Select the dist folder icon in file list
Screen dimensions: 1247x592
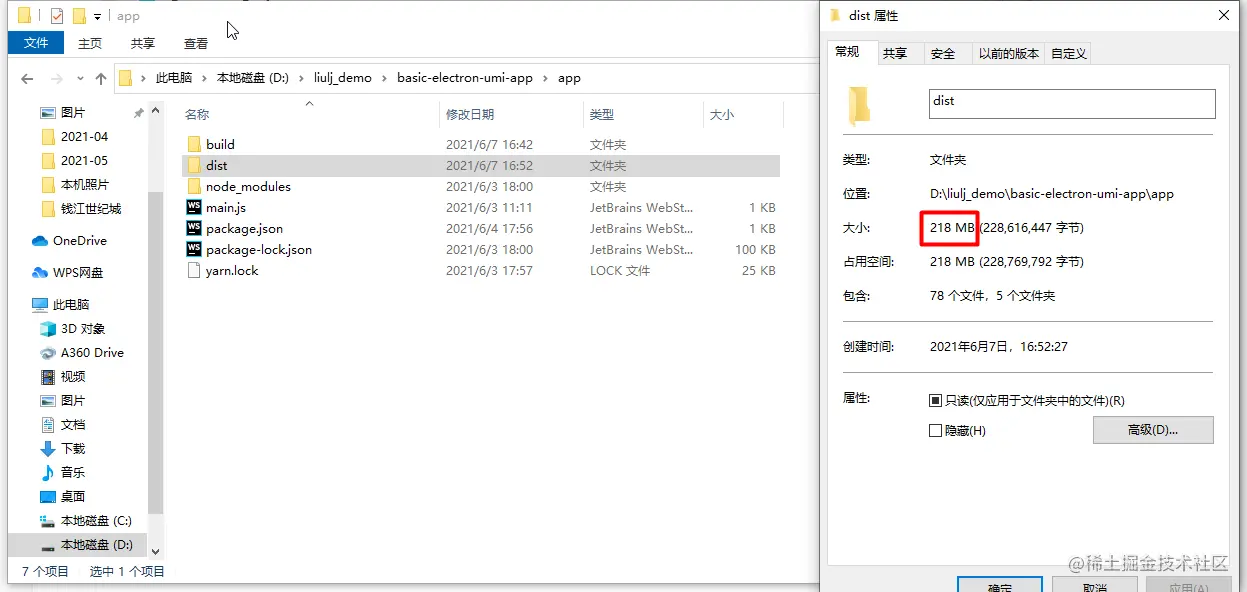[x=194, y=165]
